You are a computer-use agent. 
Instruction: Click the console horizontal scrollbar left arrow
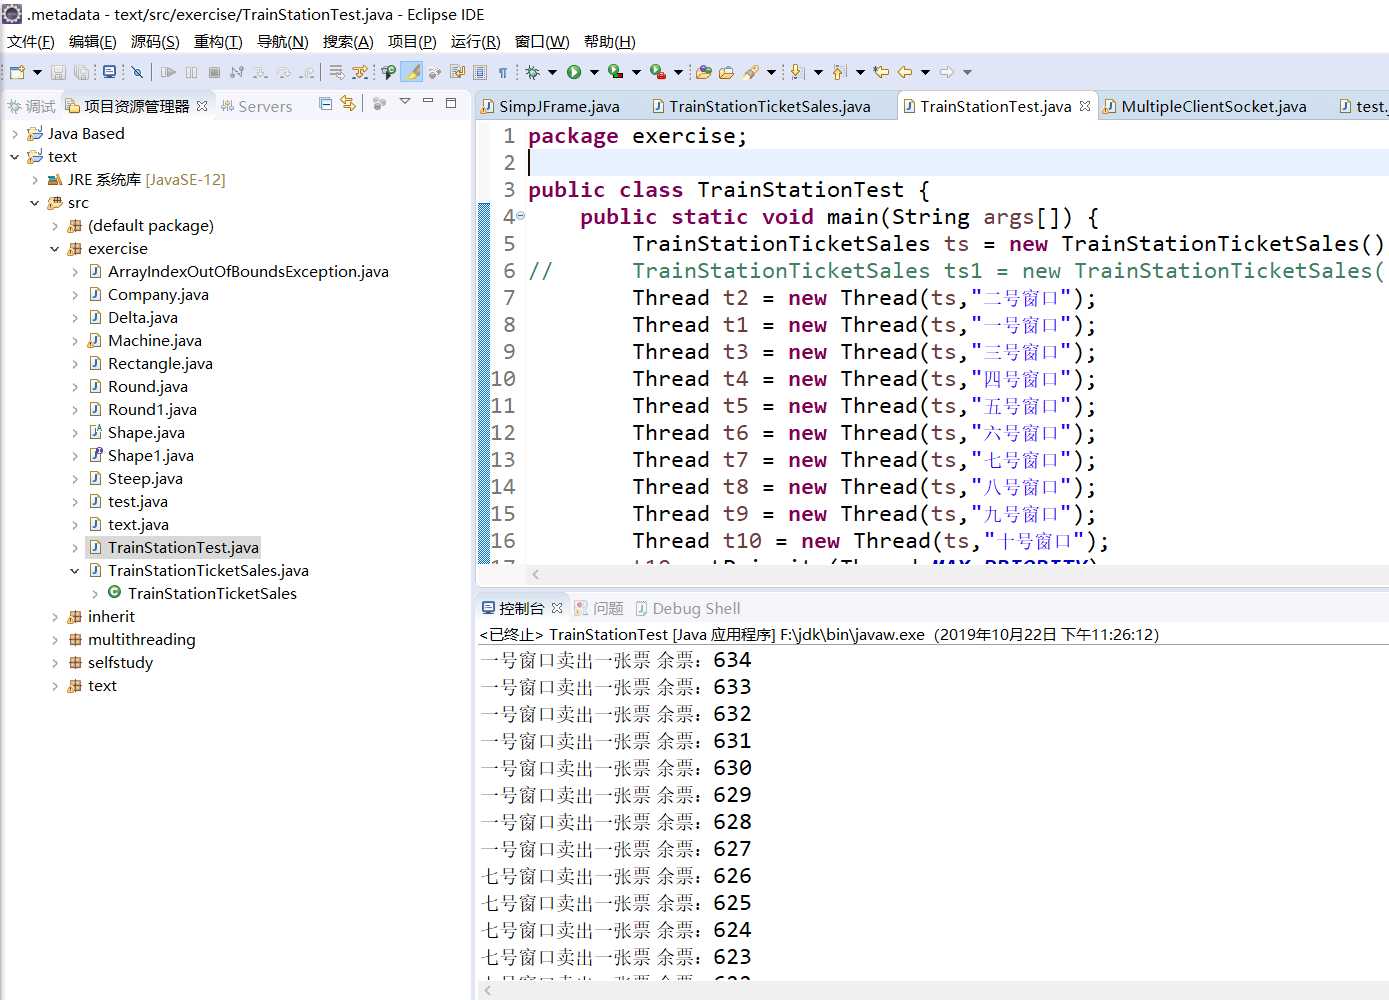(488, 990)
